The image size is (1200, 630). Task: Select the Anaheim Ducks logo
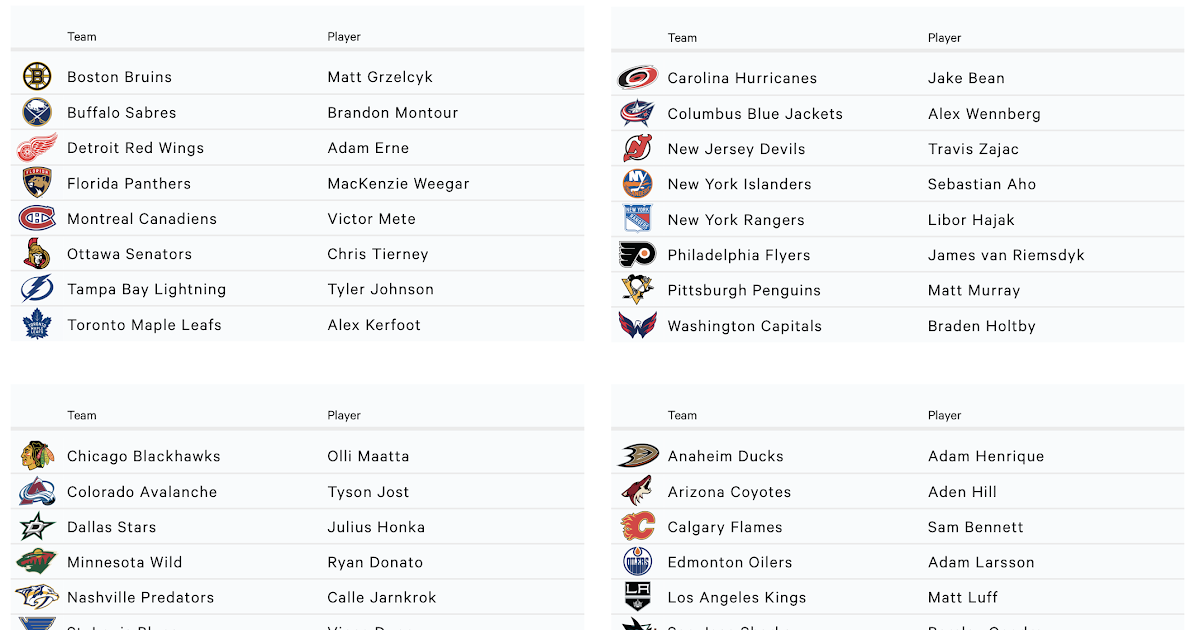637,456
